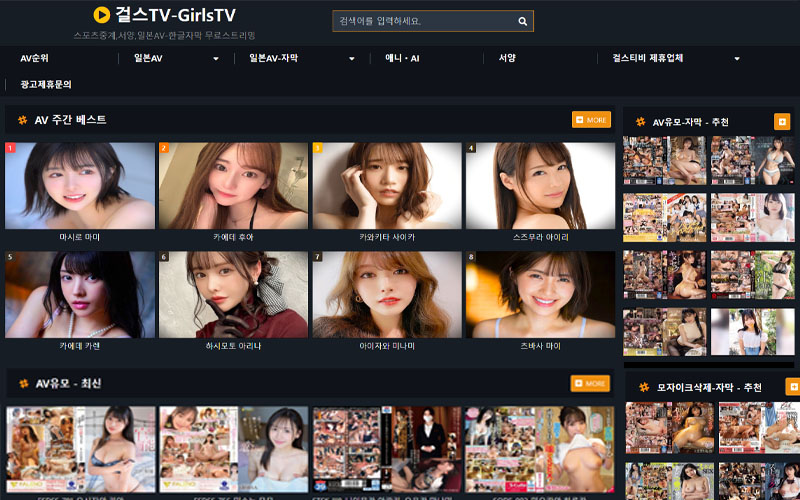Click the rank 6 badge
This screenshot has height=500, width=800.
(164, 257)
